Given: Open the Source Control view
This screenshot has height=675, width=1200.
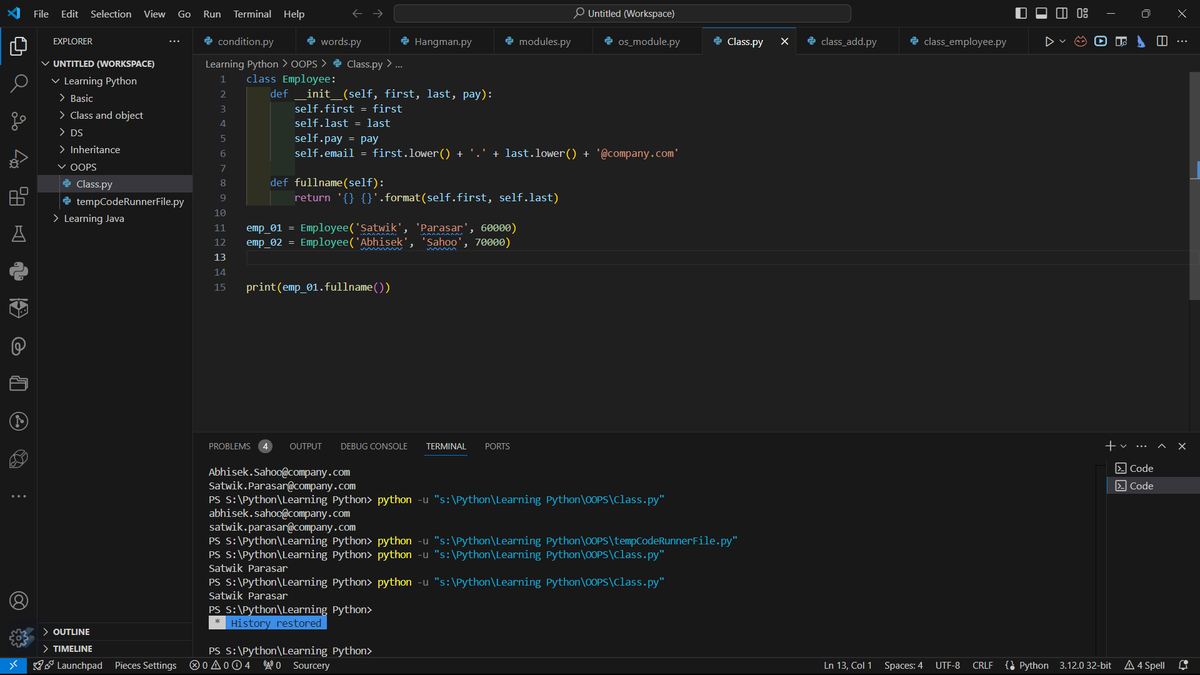Looking at the screenshot, I should pos(18,121).
